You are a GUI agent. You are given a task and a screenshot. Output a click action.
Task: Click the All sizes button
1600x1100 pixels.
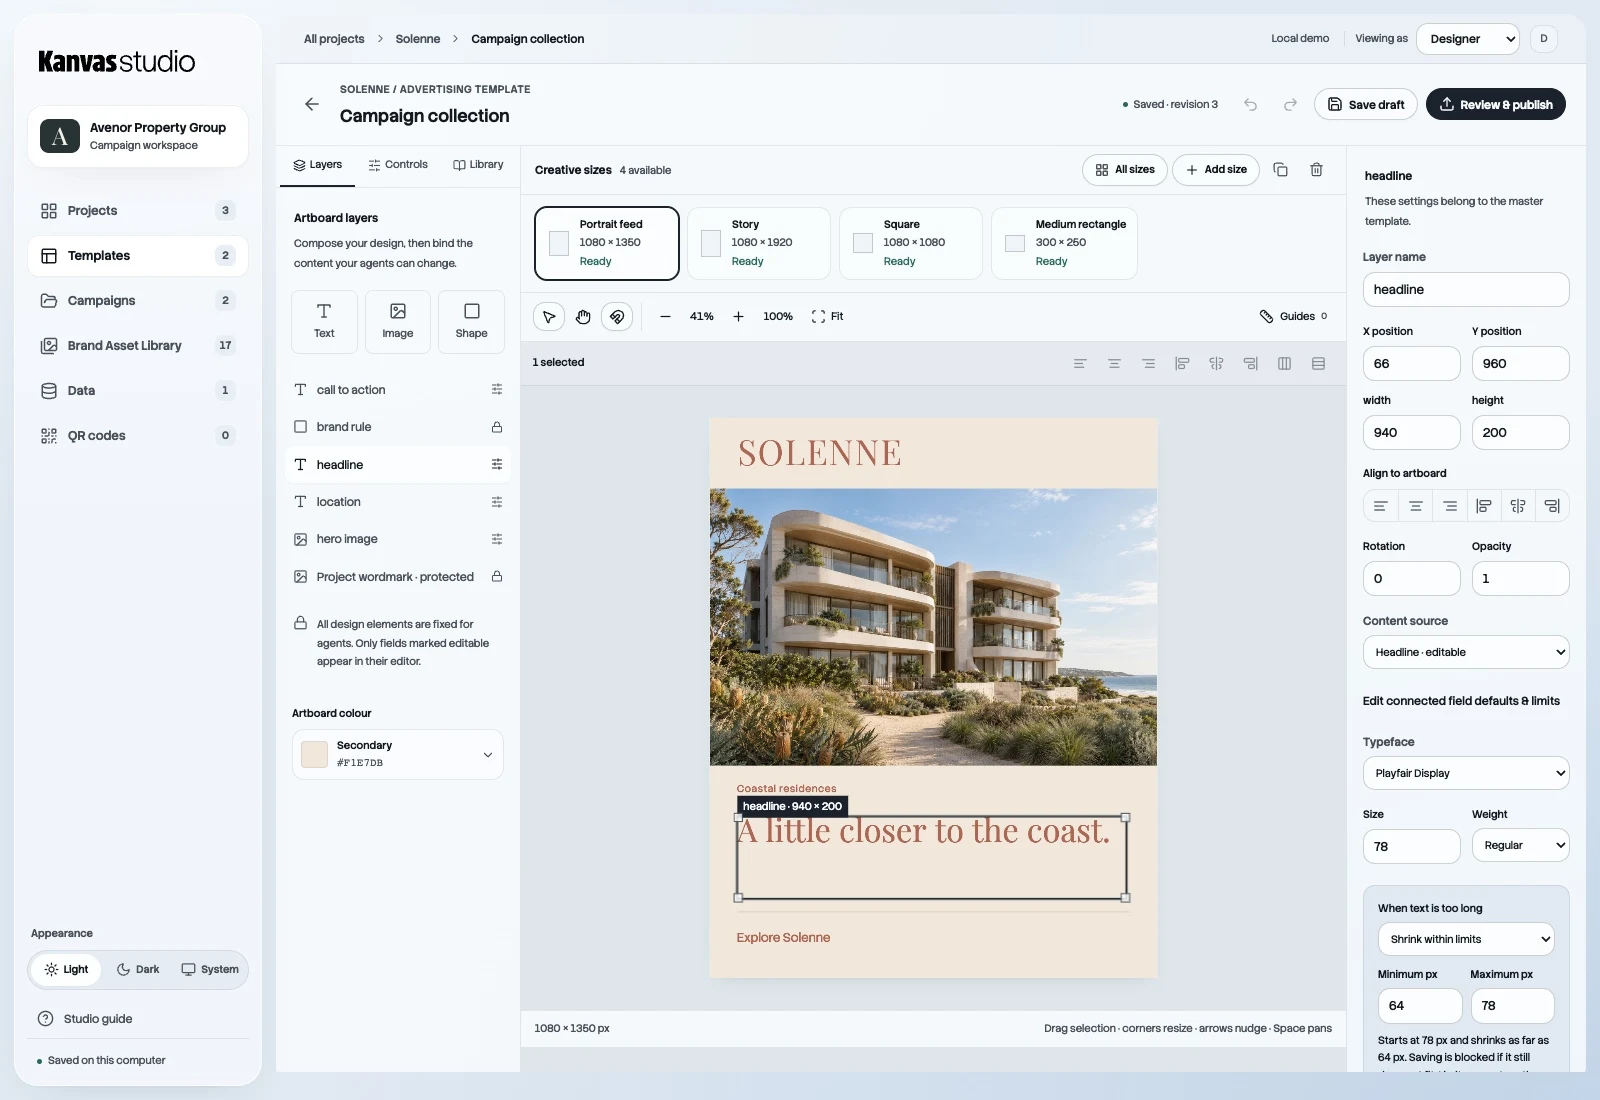[1125, 170]
